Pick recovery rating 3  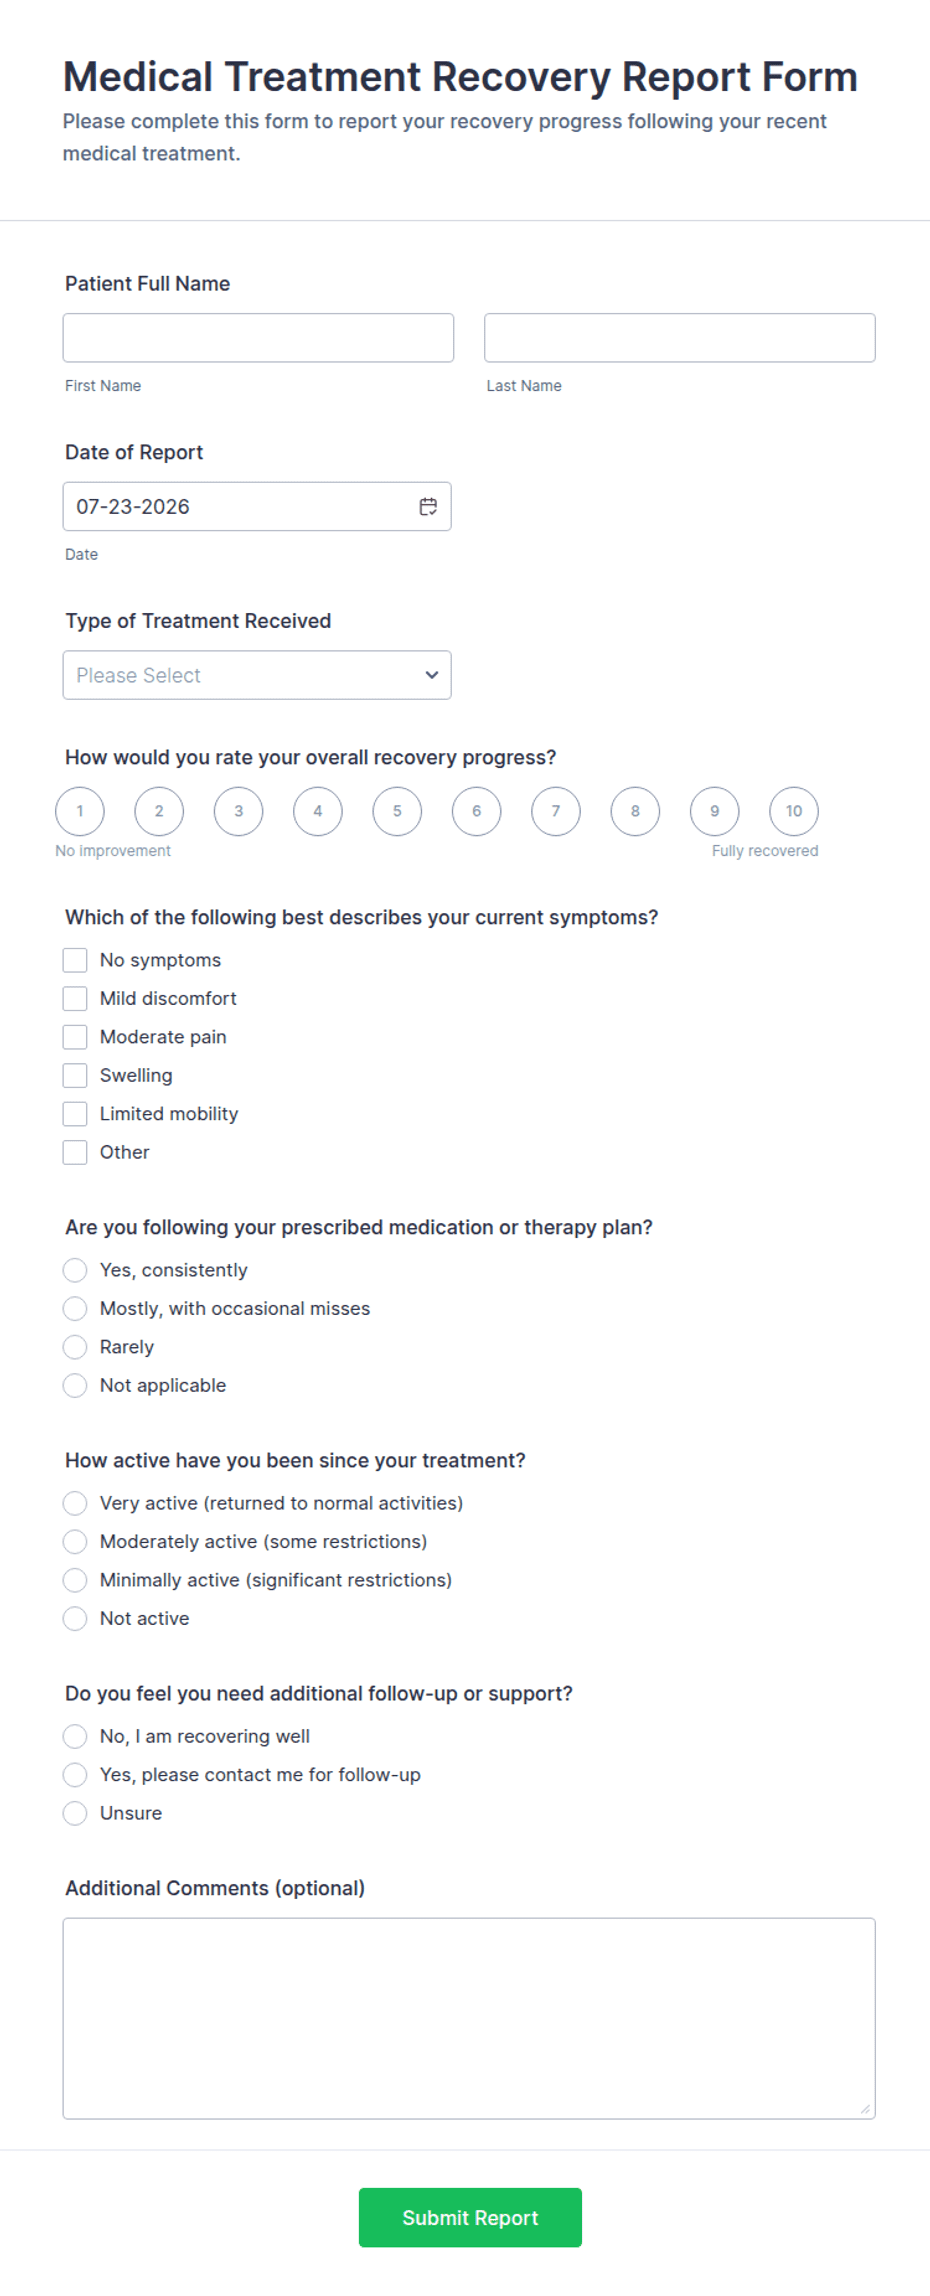click(239, 811)
